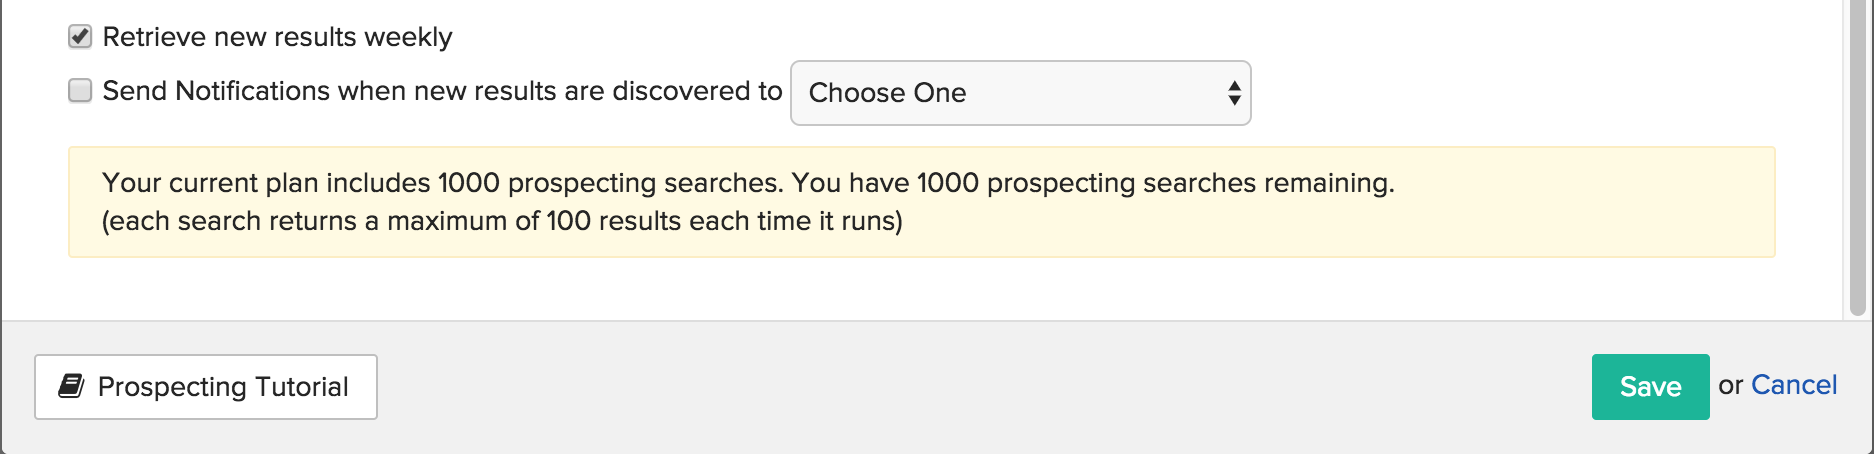Image resolution: width=1874 pixels, height=454 pixels.
Task: Click the blank white area below the notice
Action: 921,289
